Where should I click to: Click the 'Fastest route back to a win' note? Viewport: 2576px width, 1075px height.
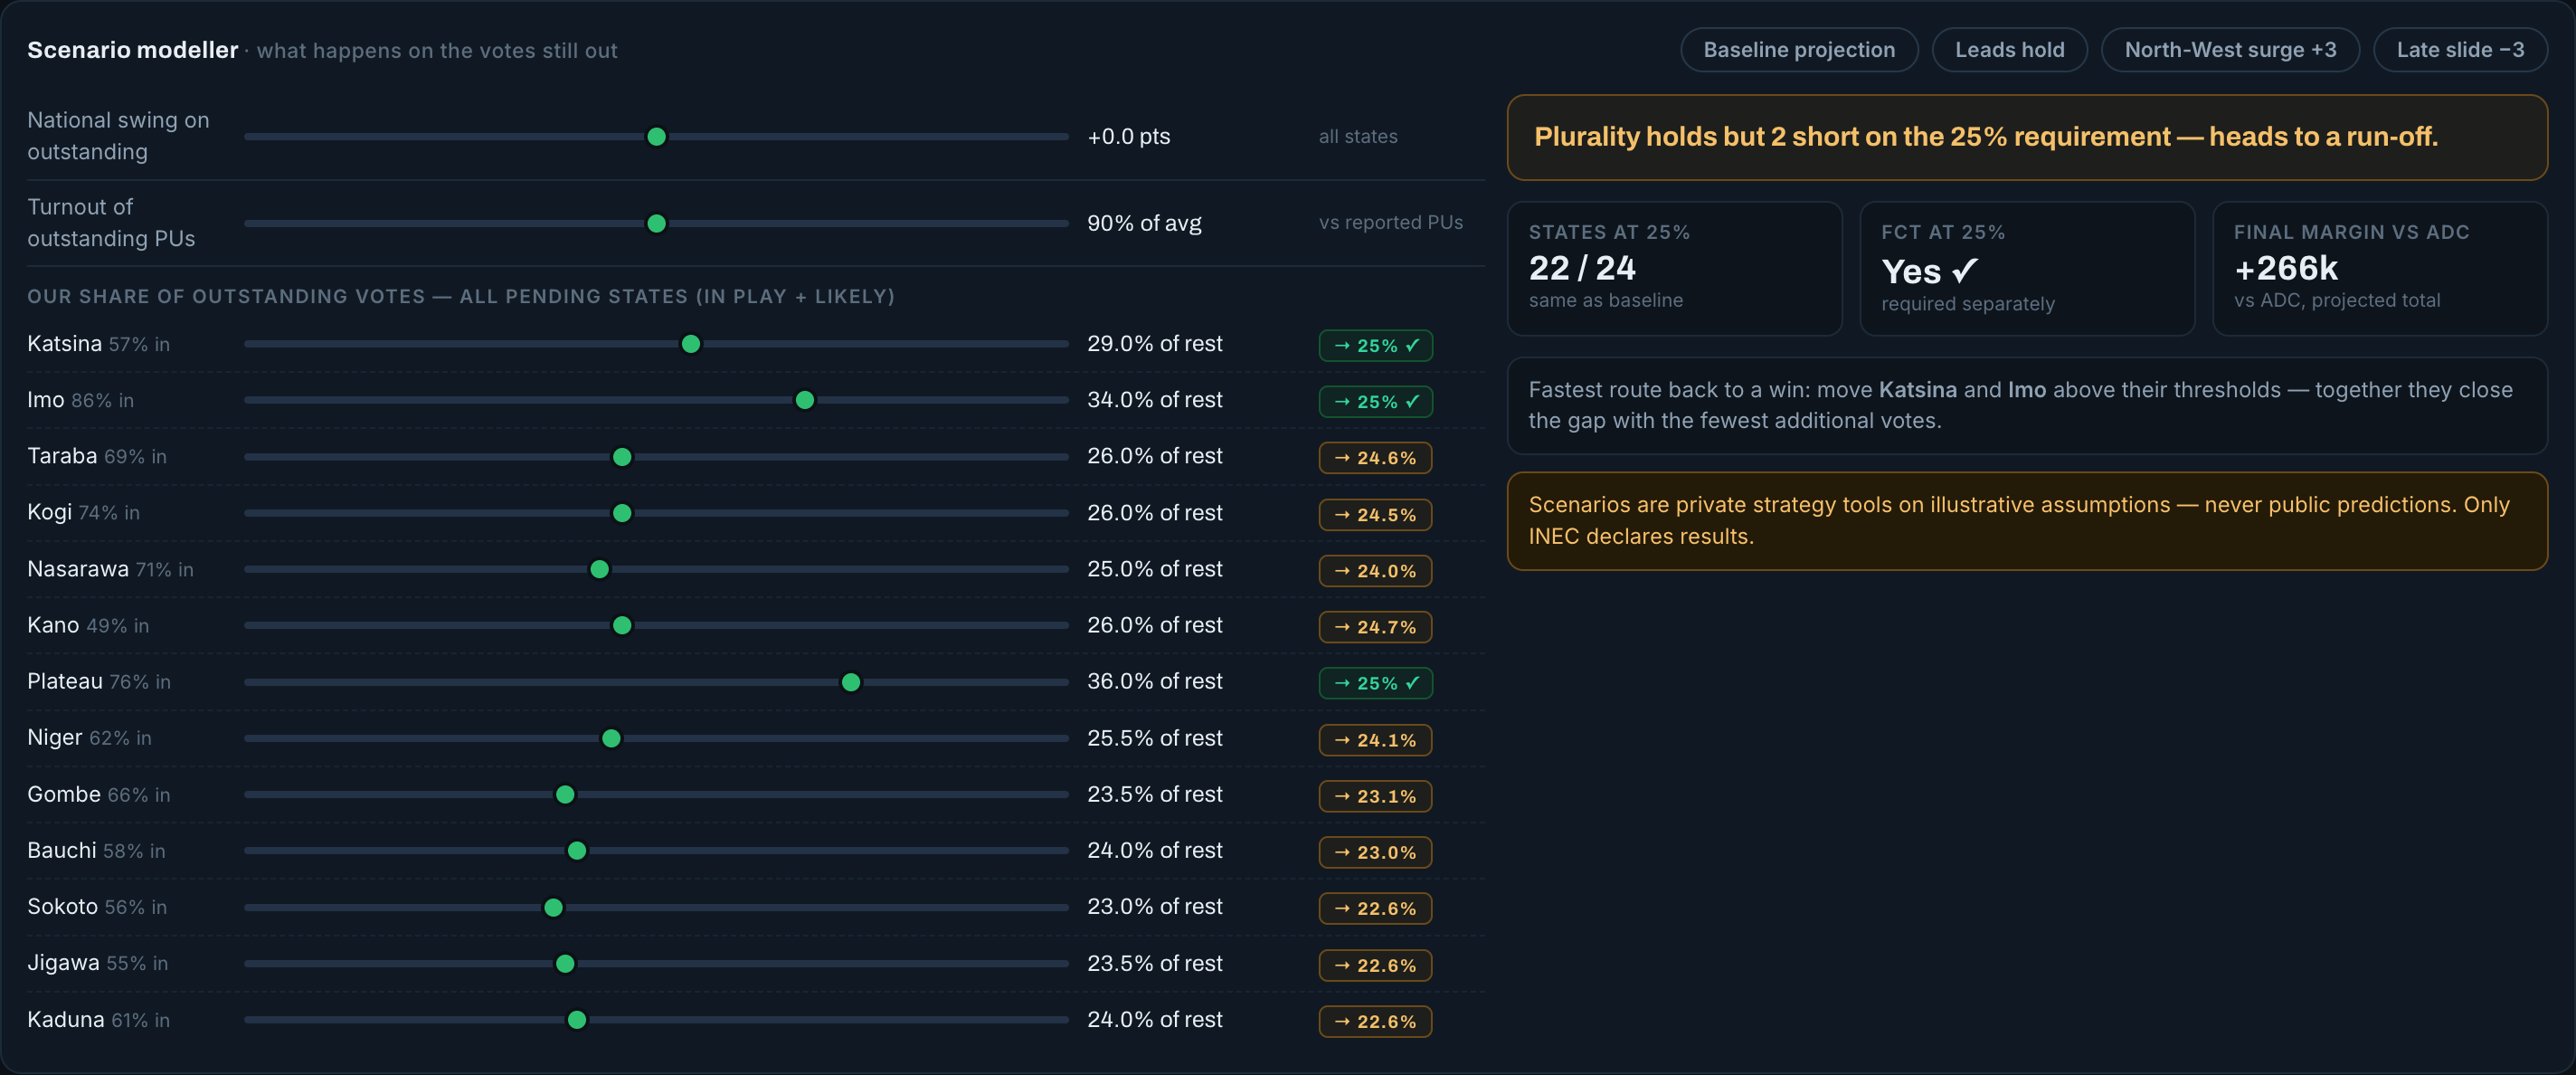pos(2027,405)
